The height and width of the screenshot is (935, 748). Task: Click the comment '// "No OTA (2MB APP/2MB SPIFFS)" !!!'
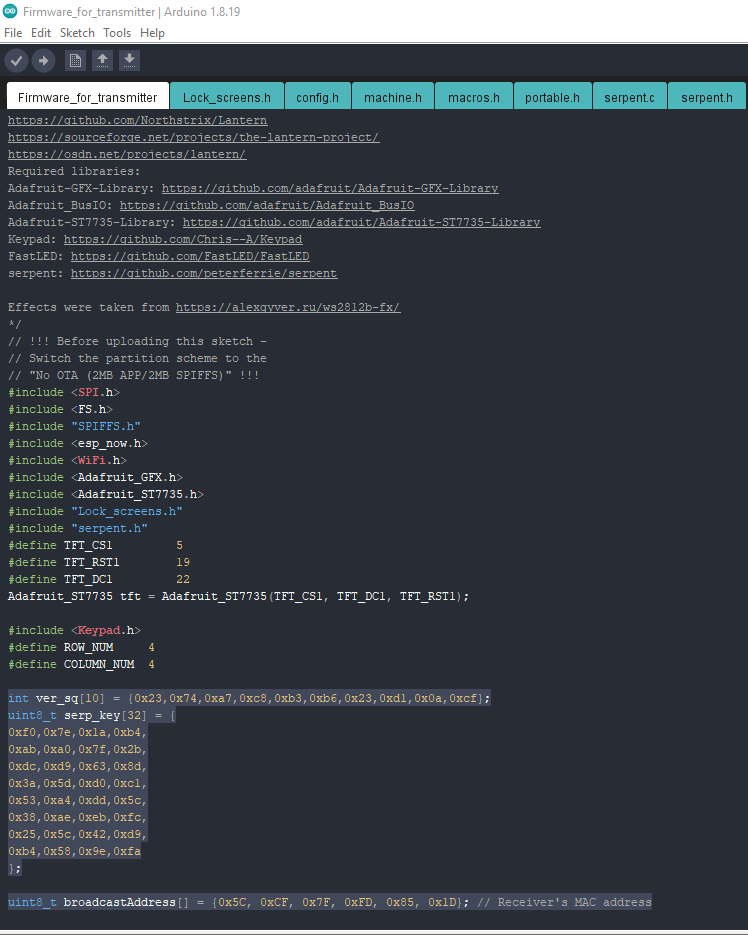pyautogui.click(x=134, y=375)
